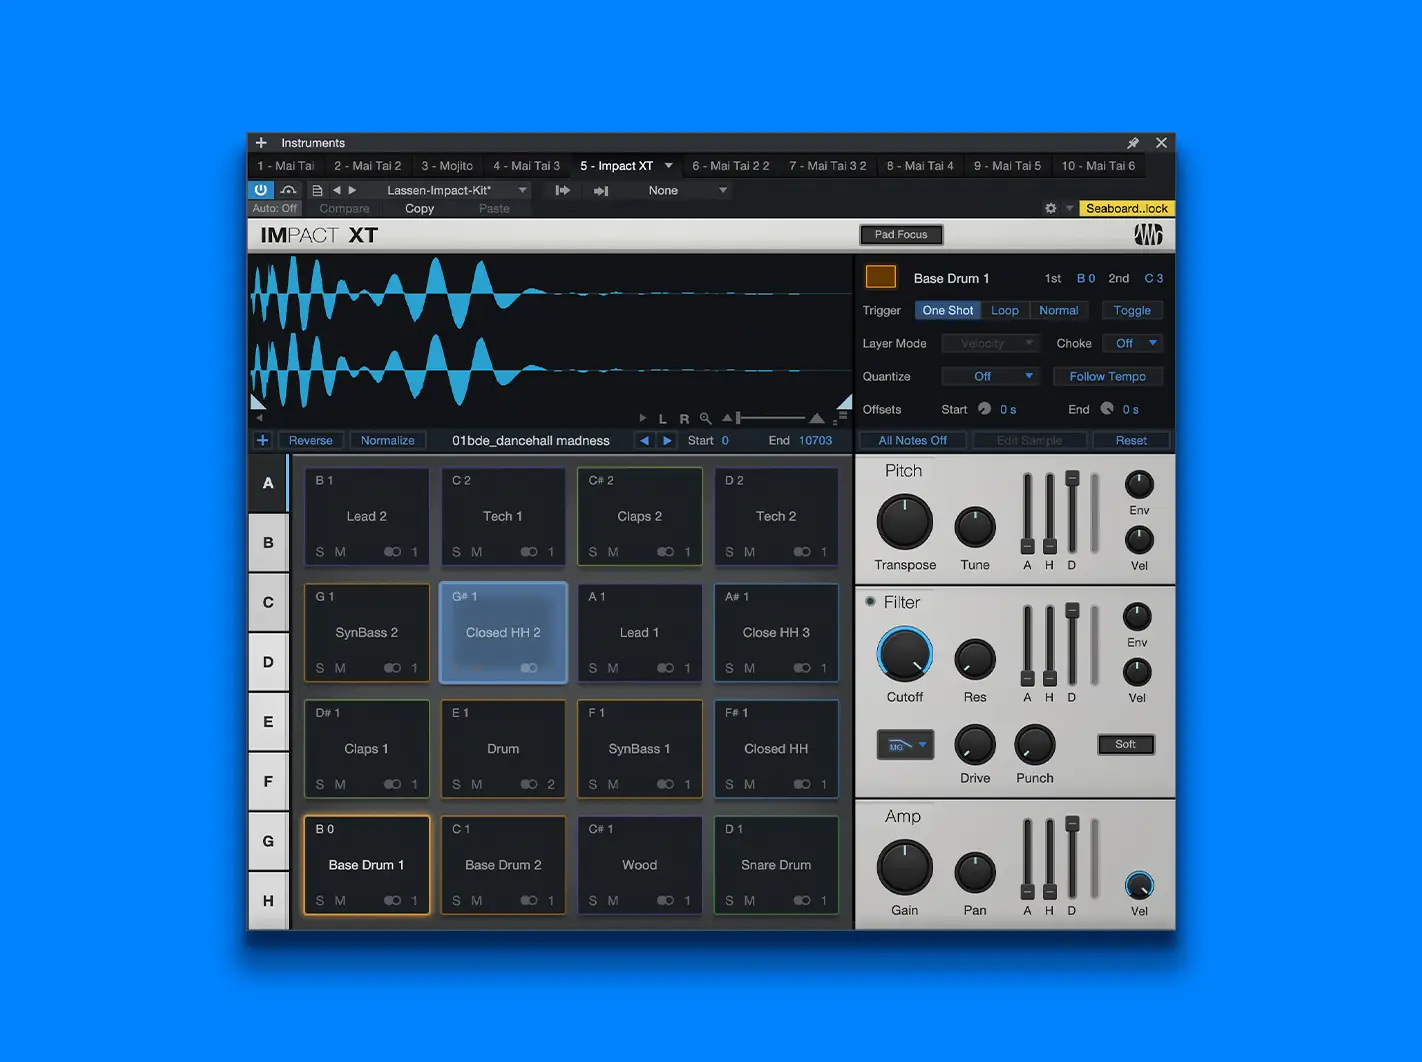Switch to the 3 - Mojito tab
Viewport: 1422px width, 1062px height.
click(x=447, y=166)
